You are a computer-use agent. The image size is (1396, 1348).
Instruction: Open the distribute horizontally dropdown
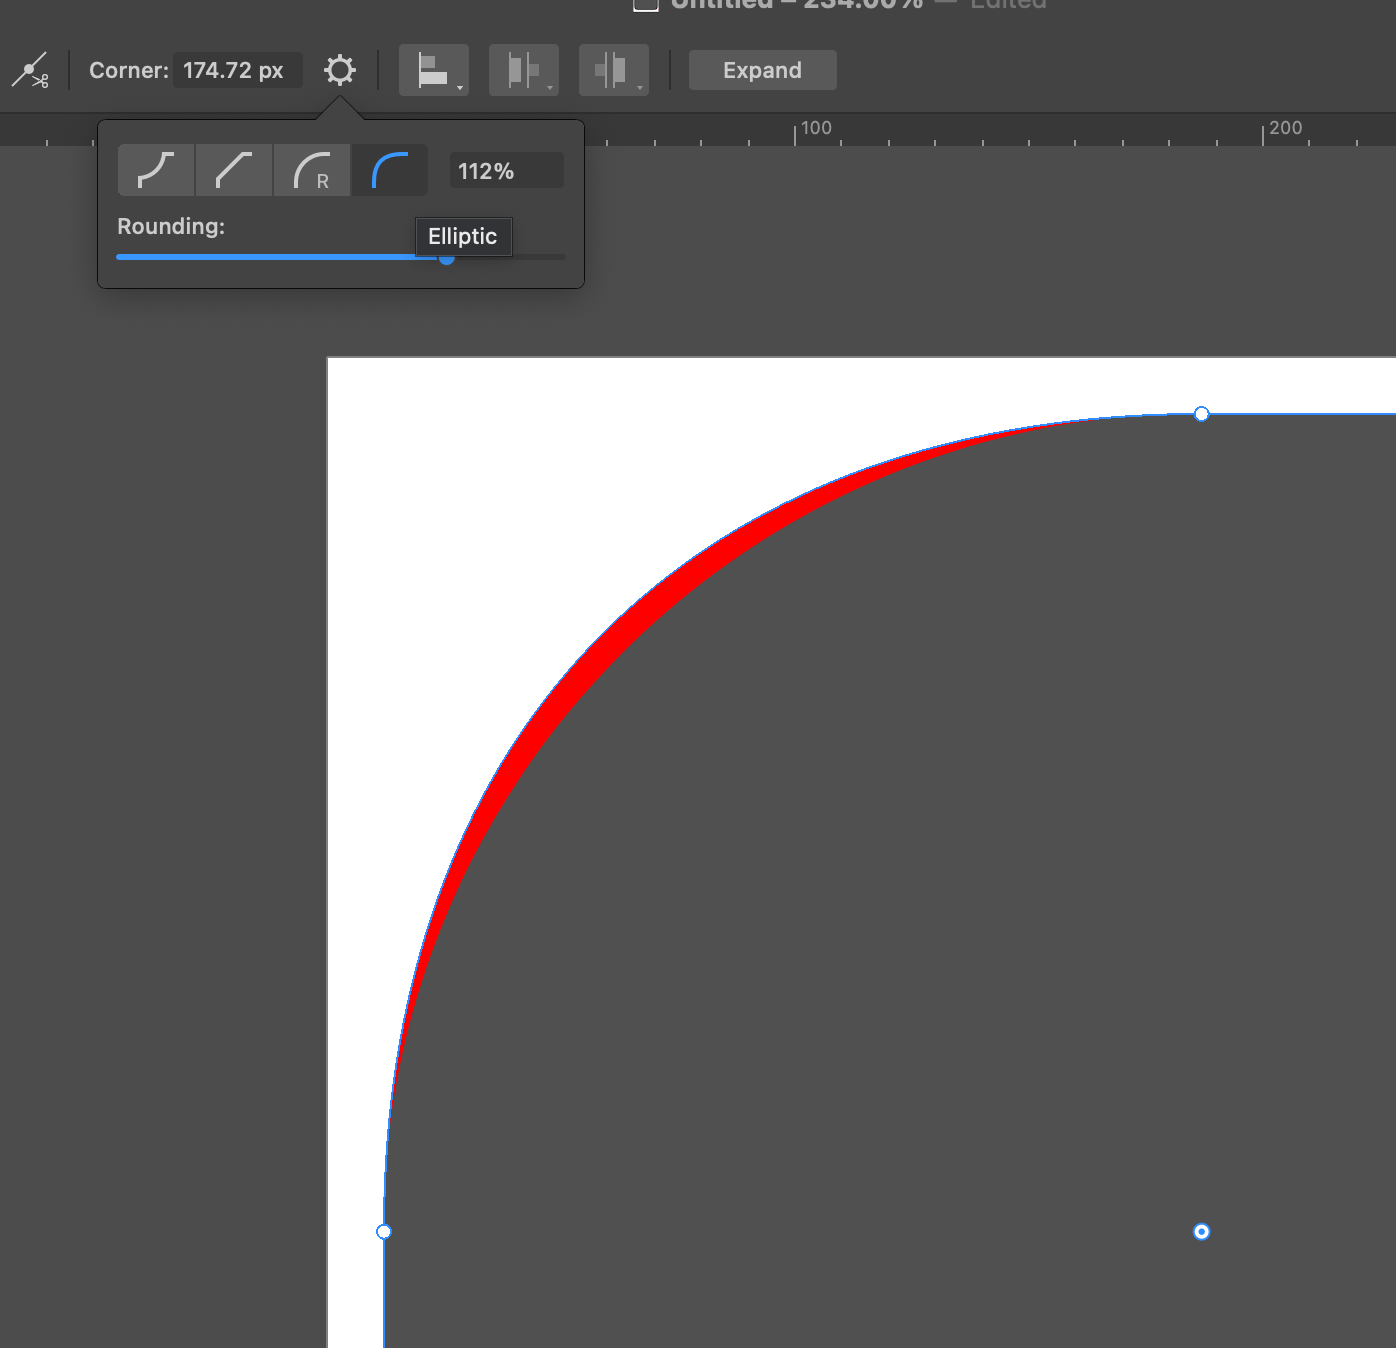(524, 70)
